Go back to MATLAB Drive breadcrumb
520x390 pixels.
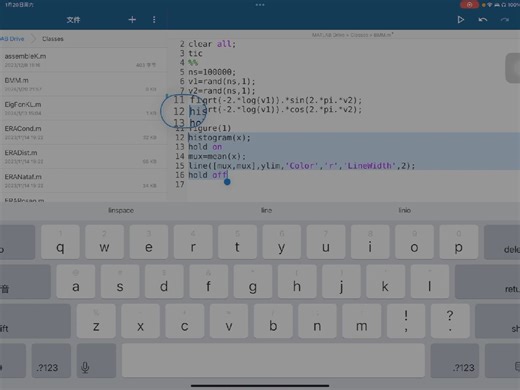pyautogui.click(x=12, y=39)
